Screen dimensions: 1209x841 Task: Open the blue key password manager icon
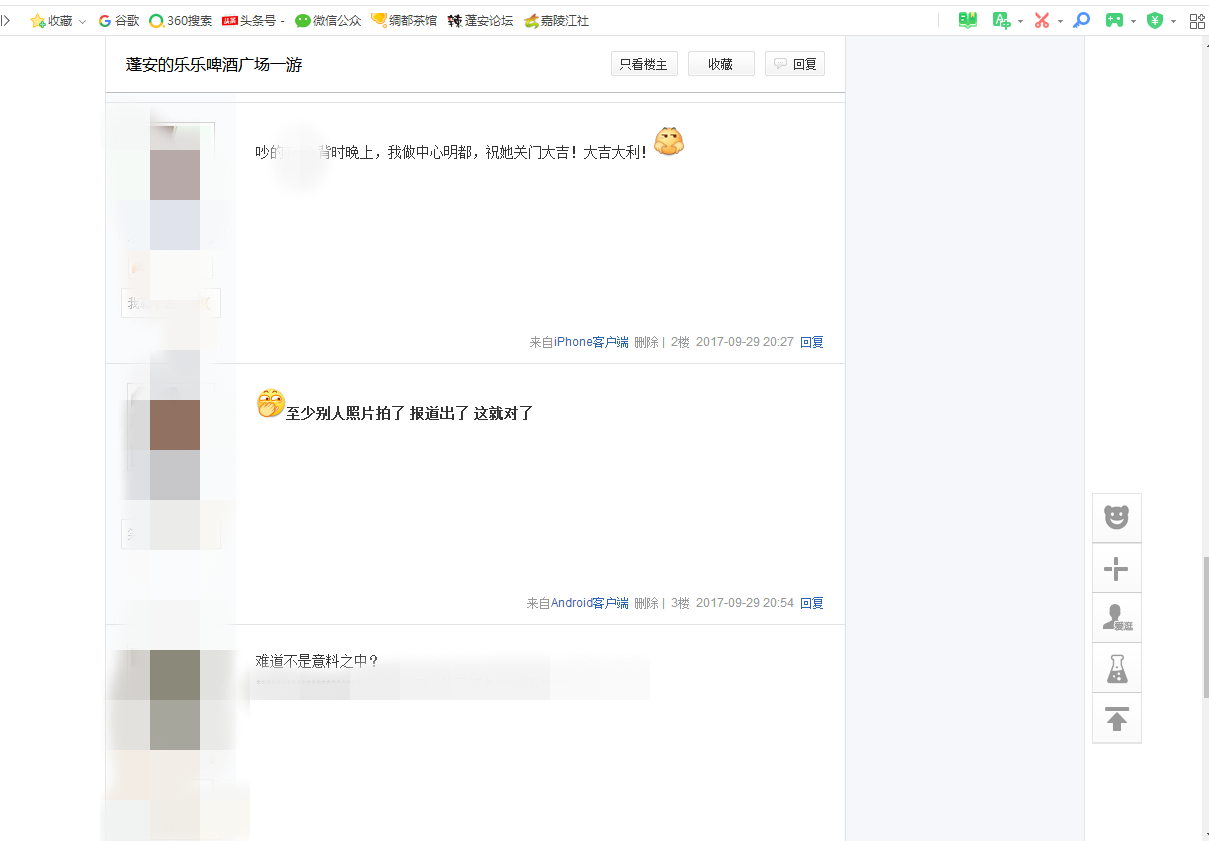[x=1081, y=20]
